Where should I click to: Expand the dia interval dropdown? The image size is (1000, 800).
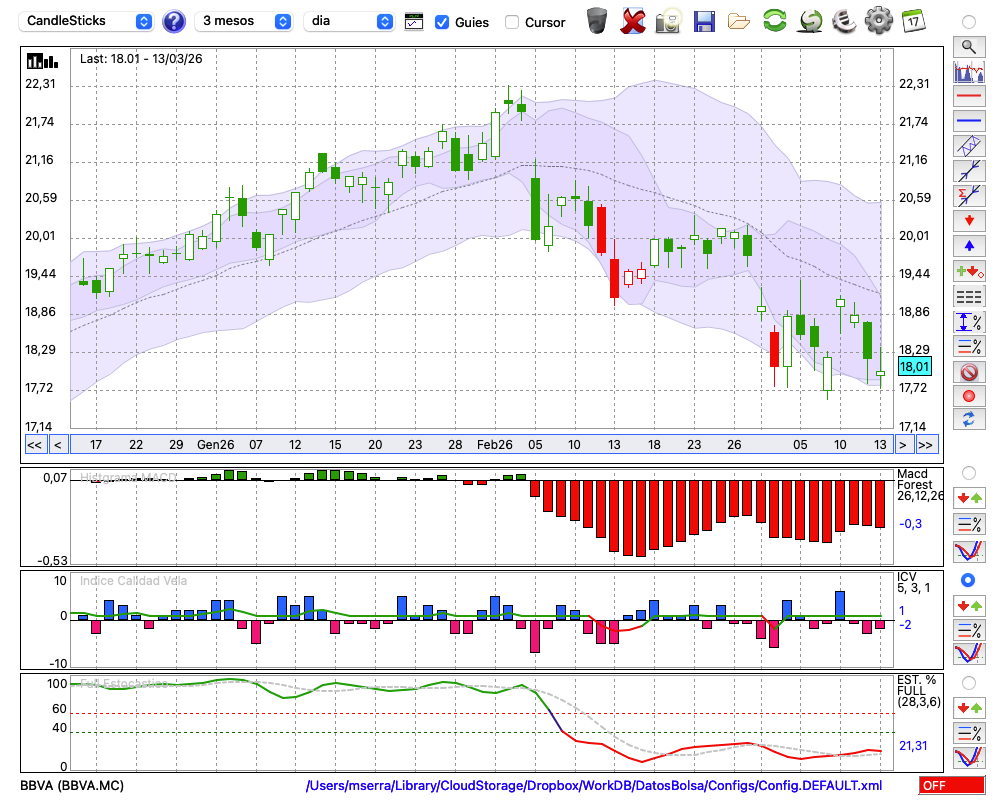tap(349, 21)
